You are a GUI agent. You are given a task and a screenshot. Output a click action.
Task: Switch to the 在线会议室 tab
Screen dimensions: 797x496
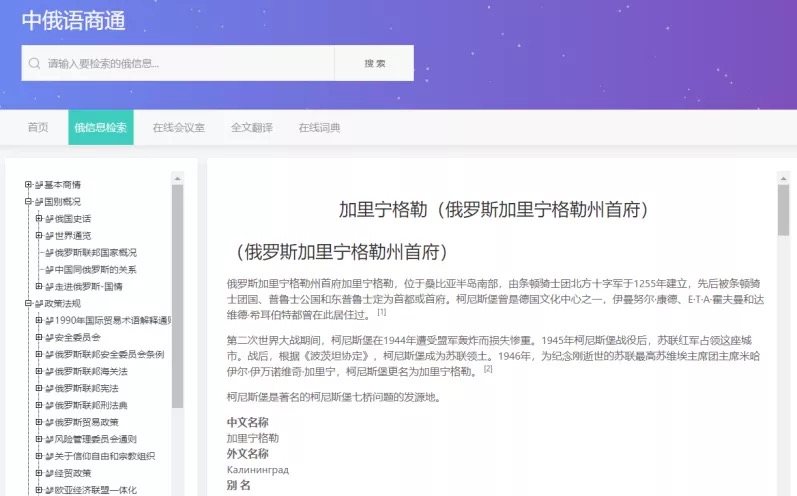pos(178,128)
